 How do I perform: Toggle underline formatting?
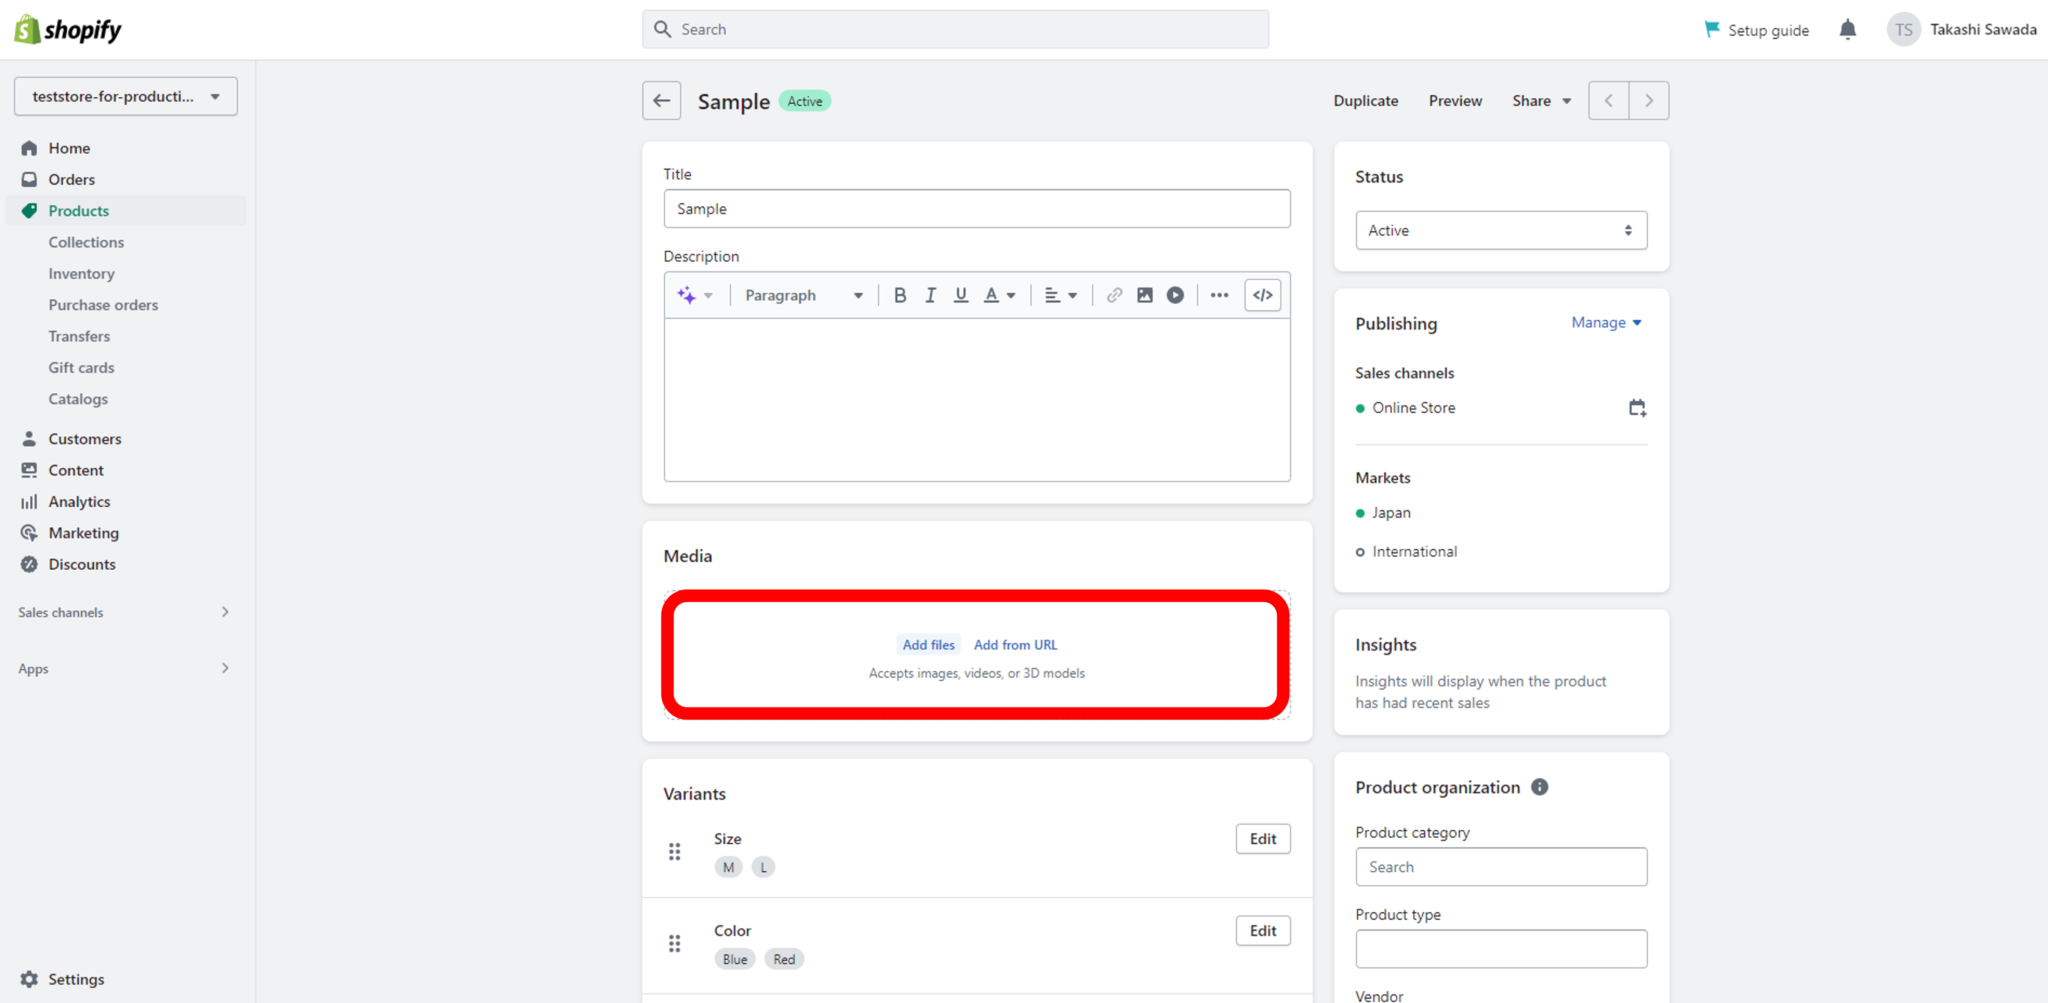960,294
